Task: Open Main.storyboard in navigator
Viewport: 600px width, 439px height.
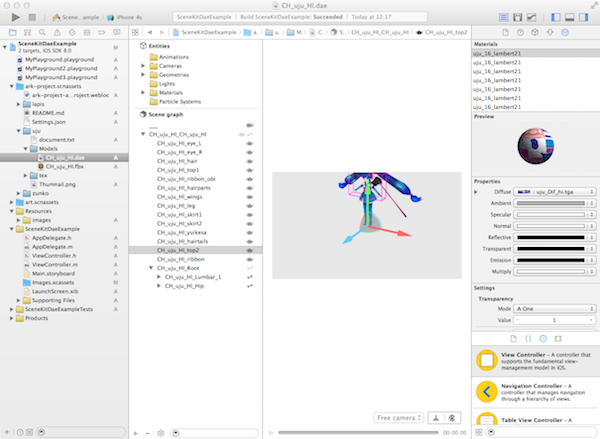Action: point(53,274)
